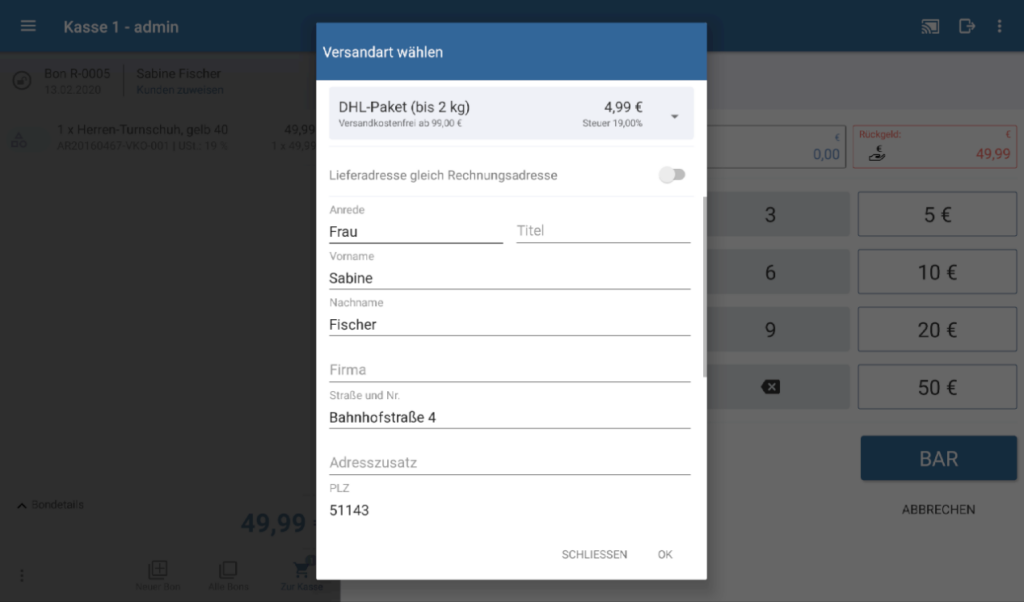Screen dimensions: 1024x602
Task: Open the top-right three-dot overflow menu
Action: [999, 26]
